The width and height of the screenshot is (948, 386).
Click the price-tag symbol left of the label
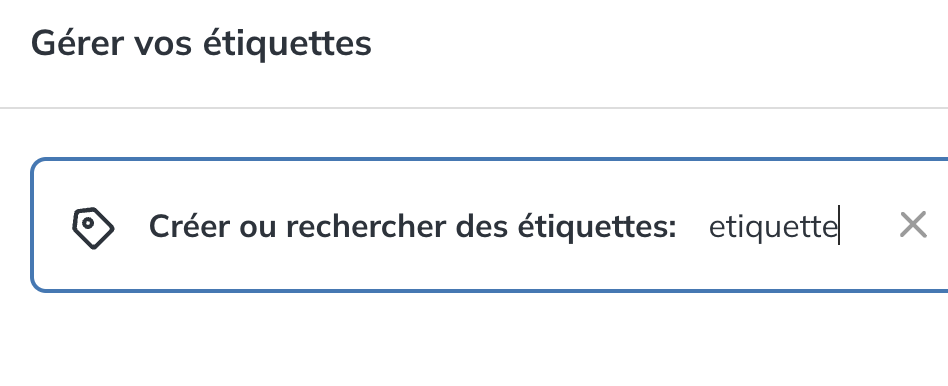93,228
